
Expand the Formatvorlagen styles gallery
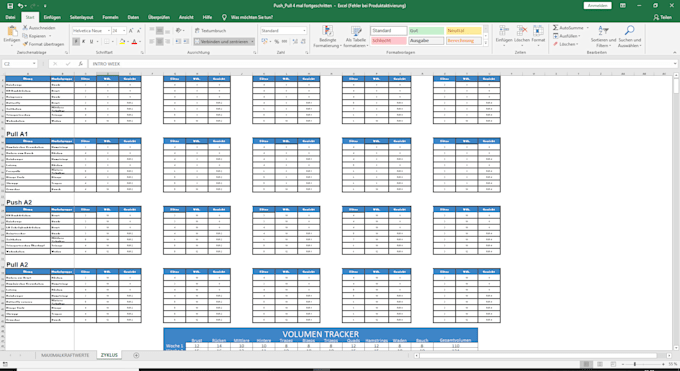(x=486, y=43)
